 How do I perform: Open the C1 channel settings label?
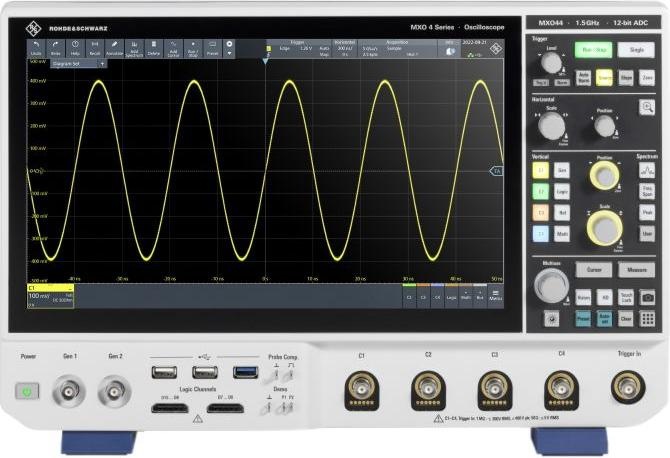click(50, 295)
